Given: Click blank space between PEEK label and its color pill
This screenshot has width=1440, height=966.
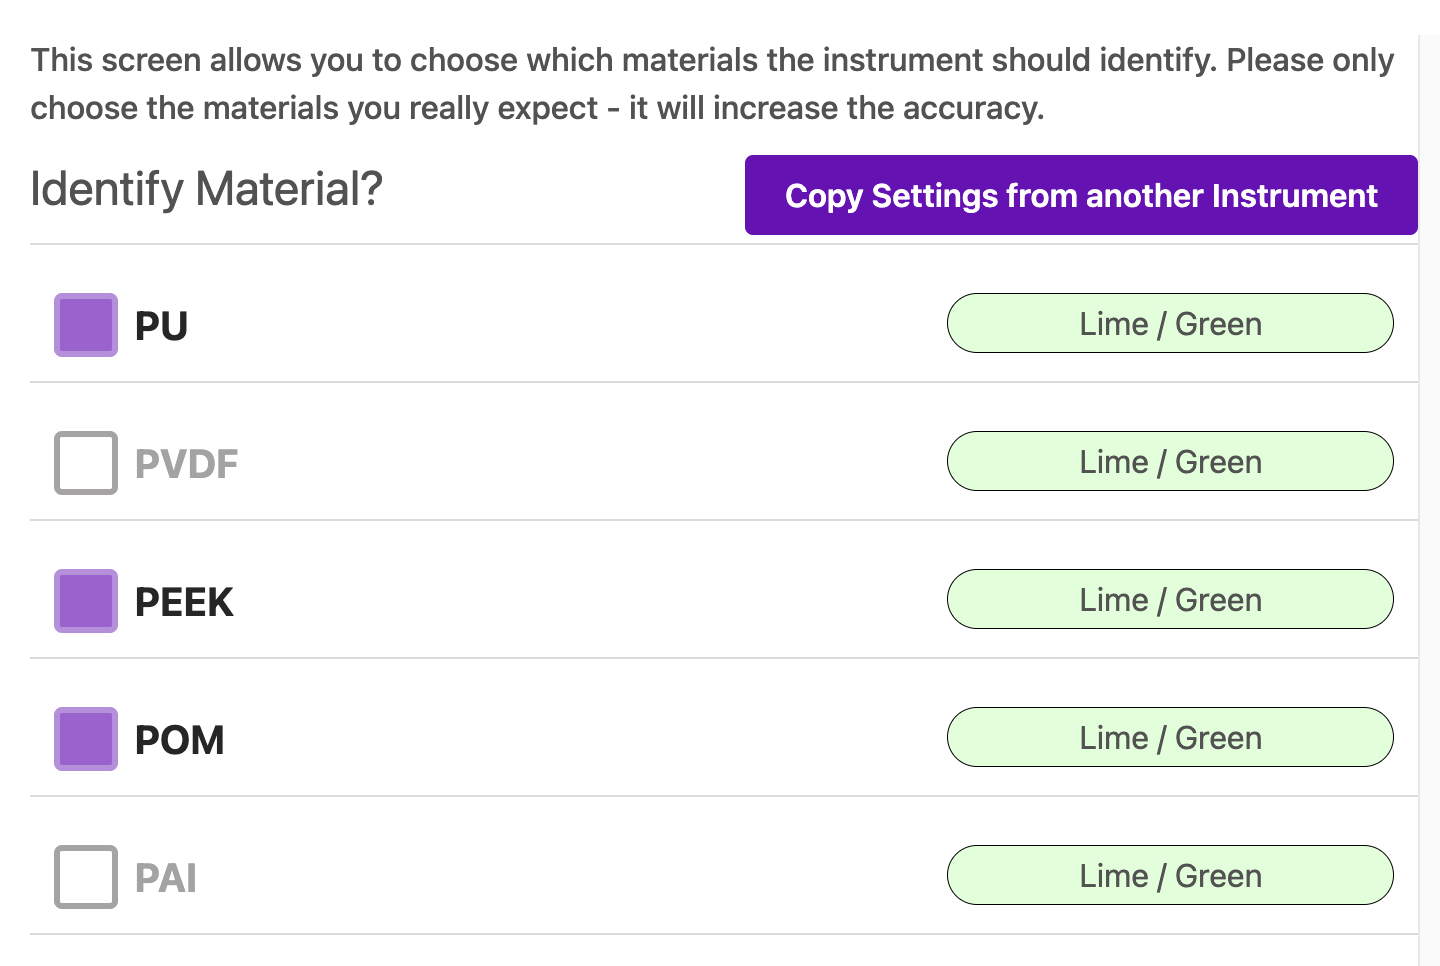Looking at the screenshot, I should click(590, 601).
